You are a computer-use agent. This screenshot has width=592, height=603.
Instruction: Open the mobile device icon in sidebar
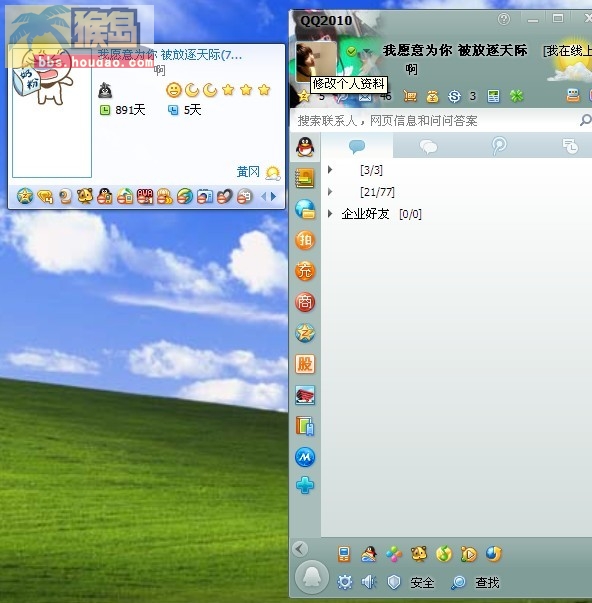[305, 426]
